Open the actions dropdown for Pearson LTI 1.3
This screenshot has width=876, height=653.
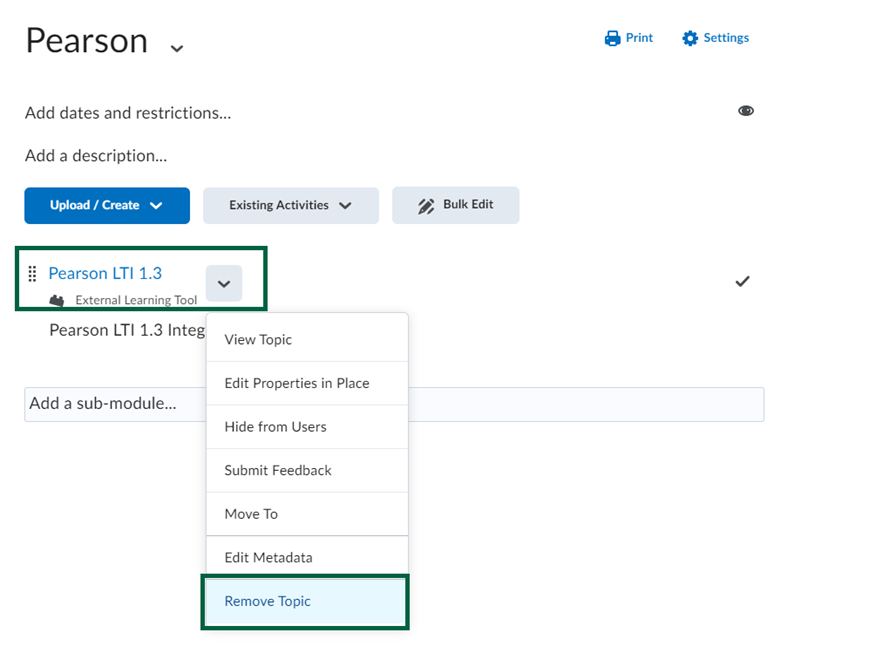pos(224,283)
